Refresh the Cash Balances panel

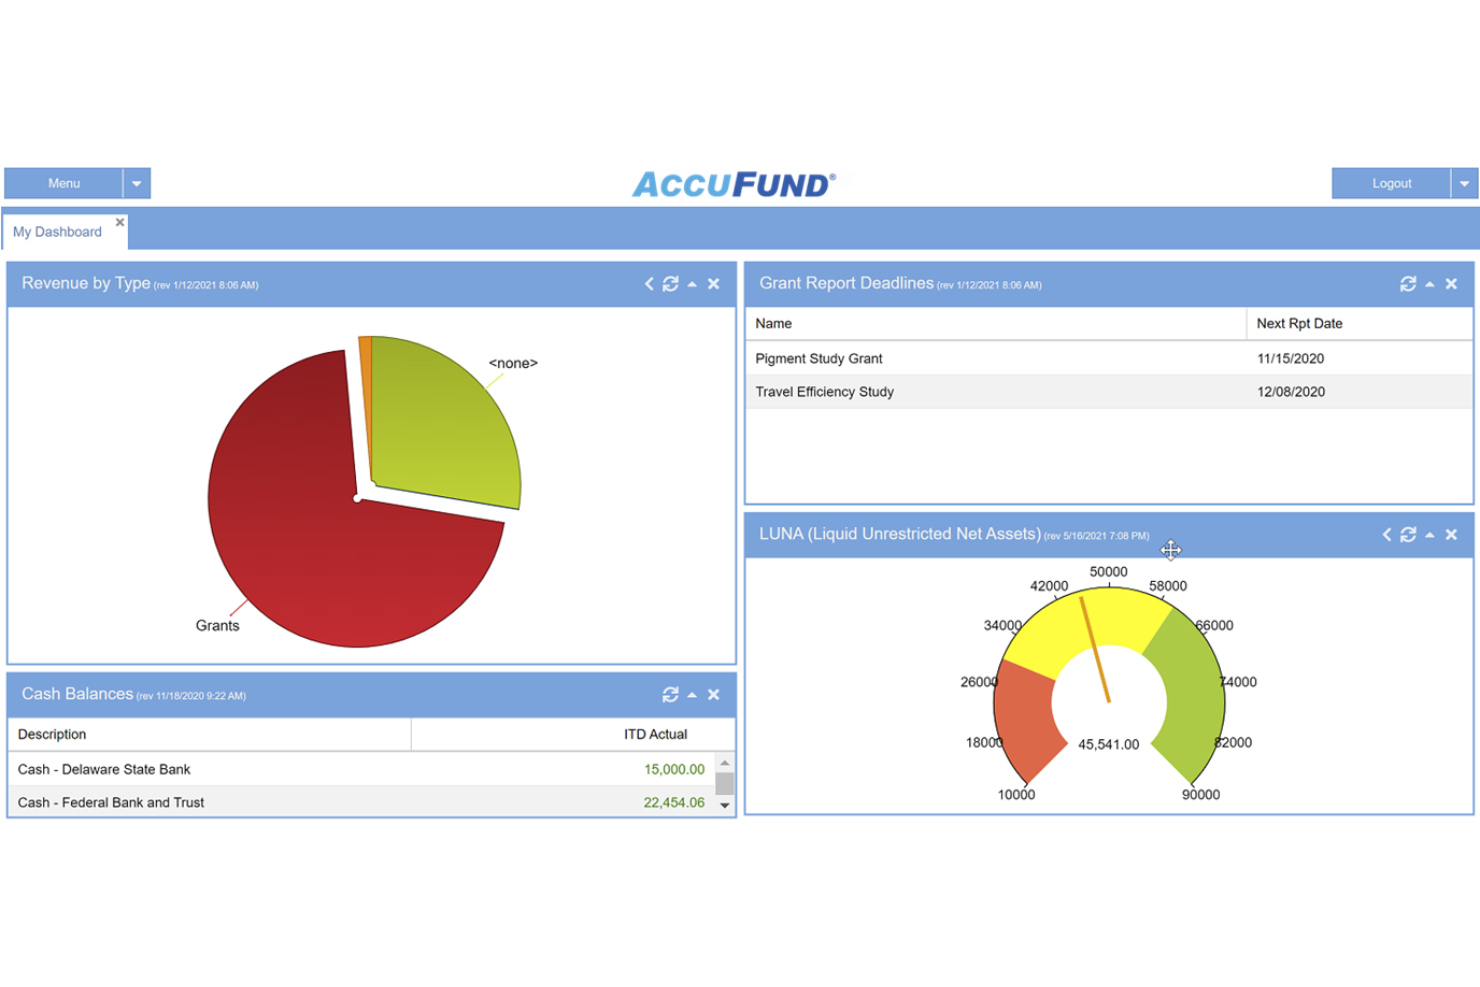tap(670, 694)
